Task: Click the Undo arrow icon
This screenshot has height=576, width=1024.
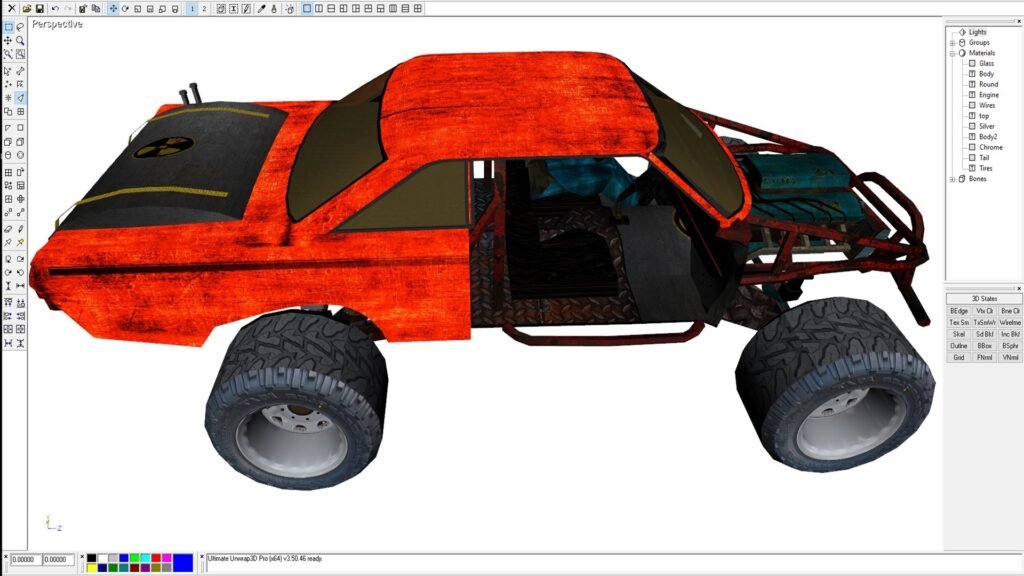Action: click(55, 8)
